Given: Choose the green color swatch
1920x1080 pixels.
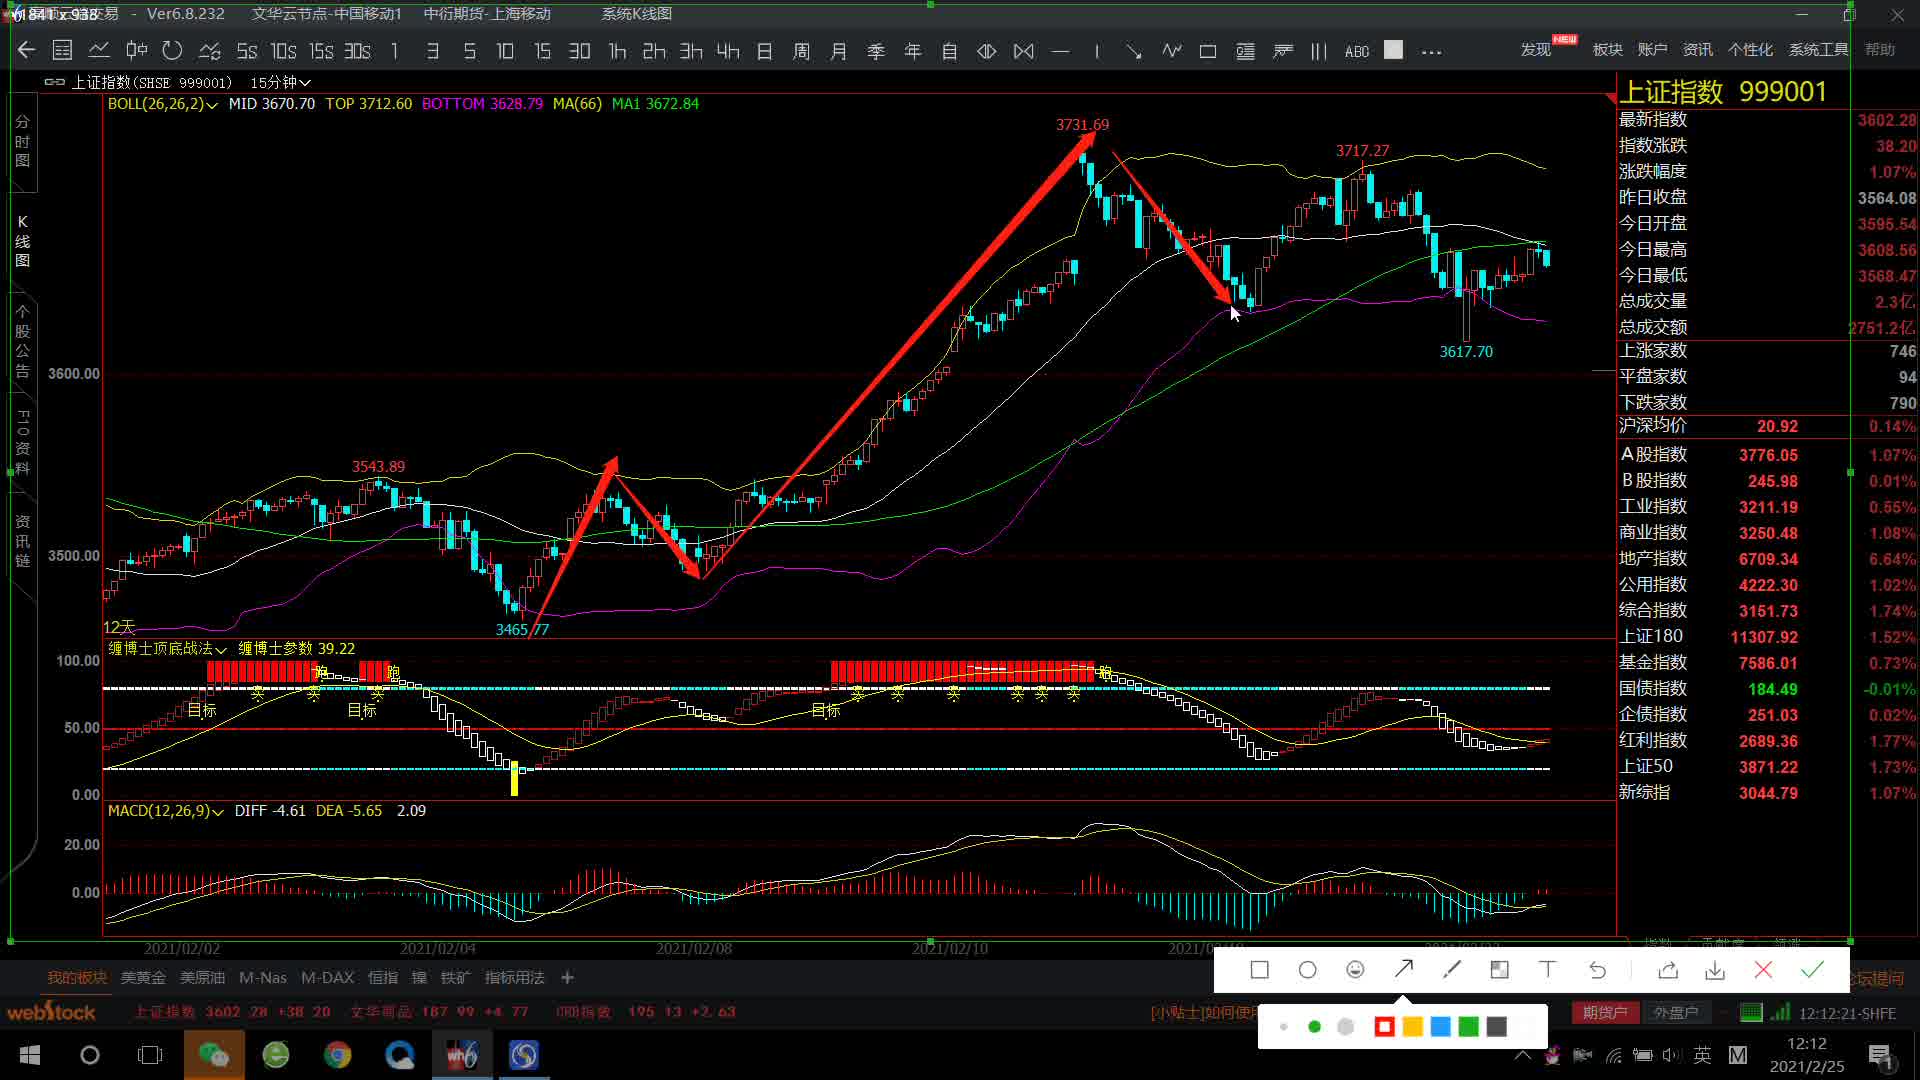Looking at the screenshot, I should pos(1468,1027).
